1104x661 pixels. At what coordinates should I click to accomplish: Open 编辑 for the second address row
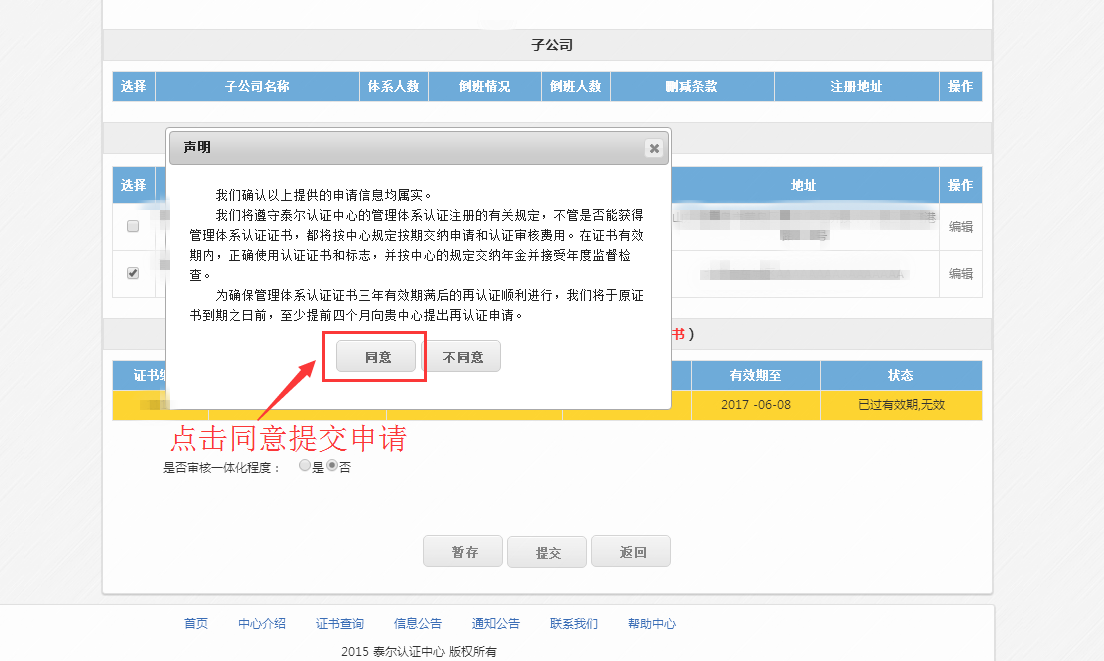[960, 273]
